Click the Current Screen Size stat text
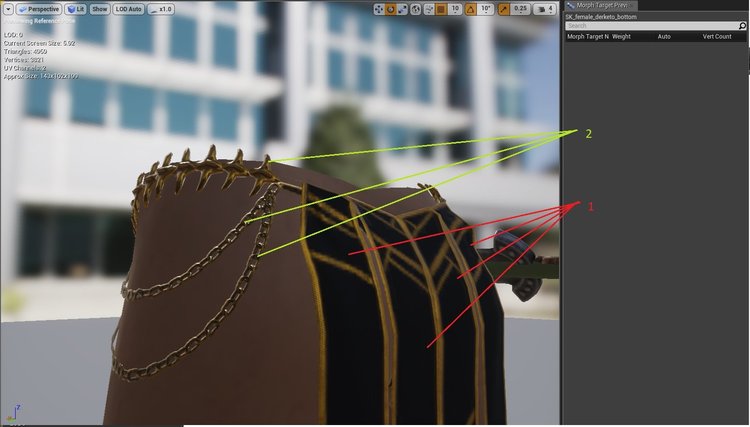750x427 pixels. point(39,44)
